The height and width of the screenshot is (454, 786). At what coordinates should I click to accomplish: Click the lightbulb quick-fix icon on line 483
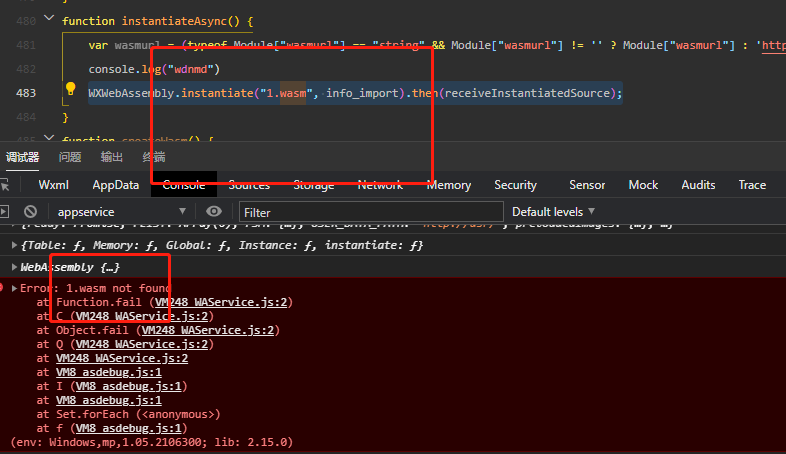[71, 89]
